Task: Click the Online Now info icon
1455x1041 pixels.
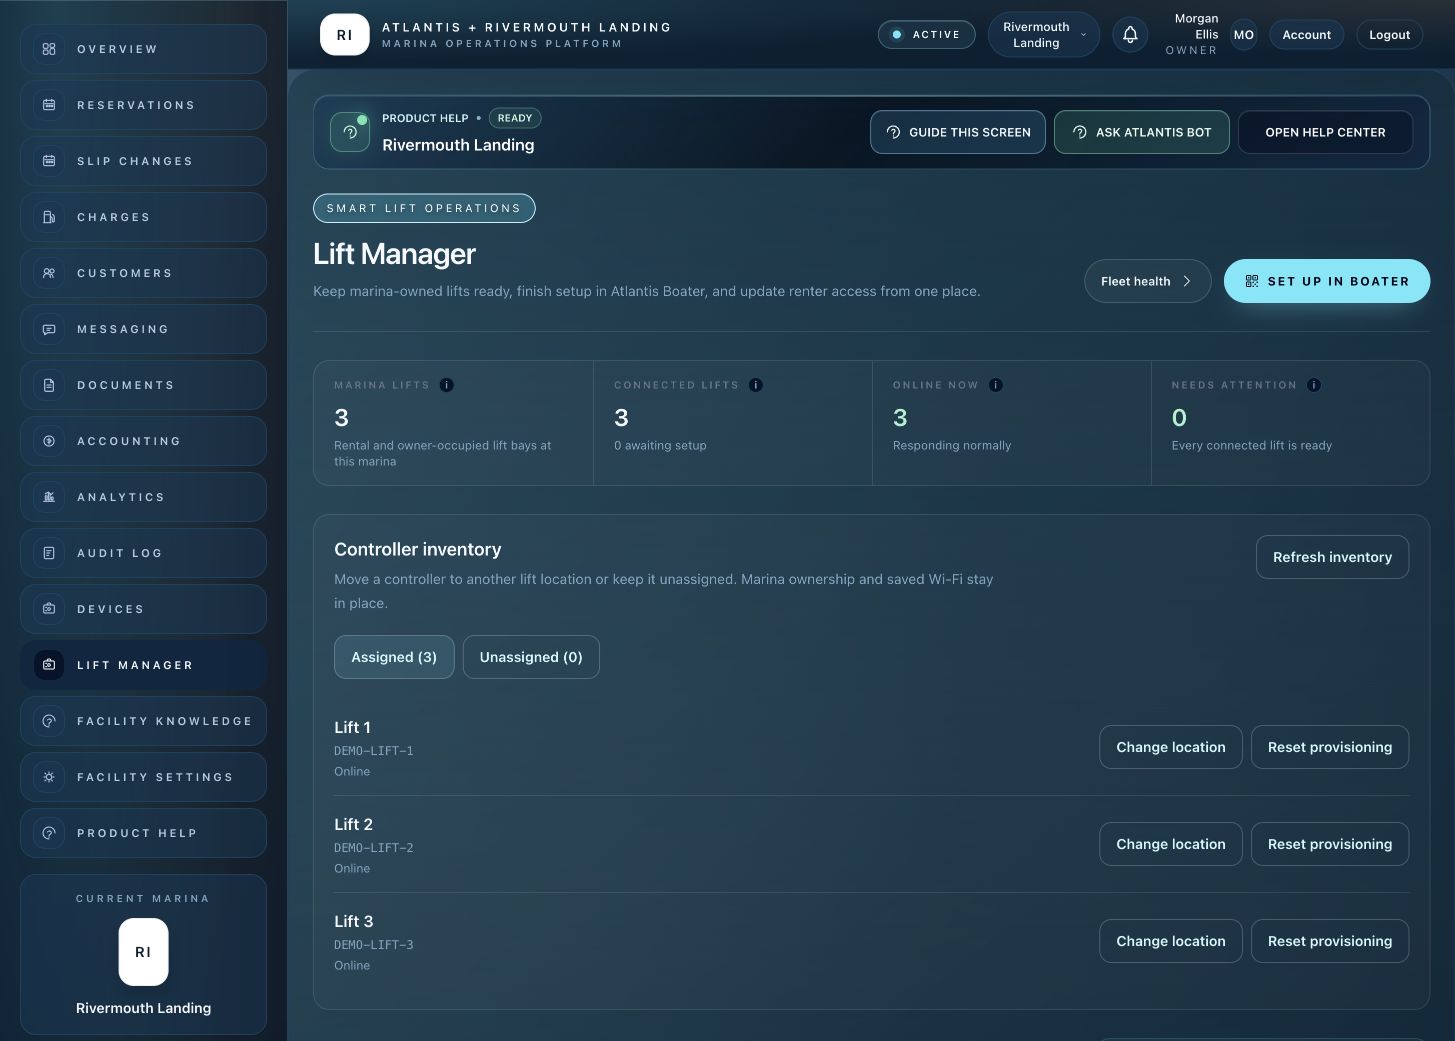Action: [996, 385]
